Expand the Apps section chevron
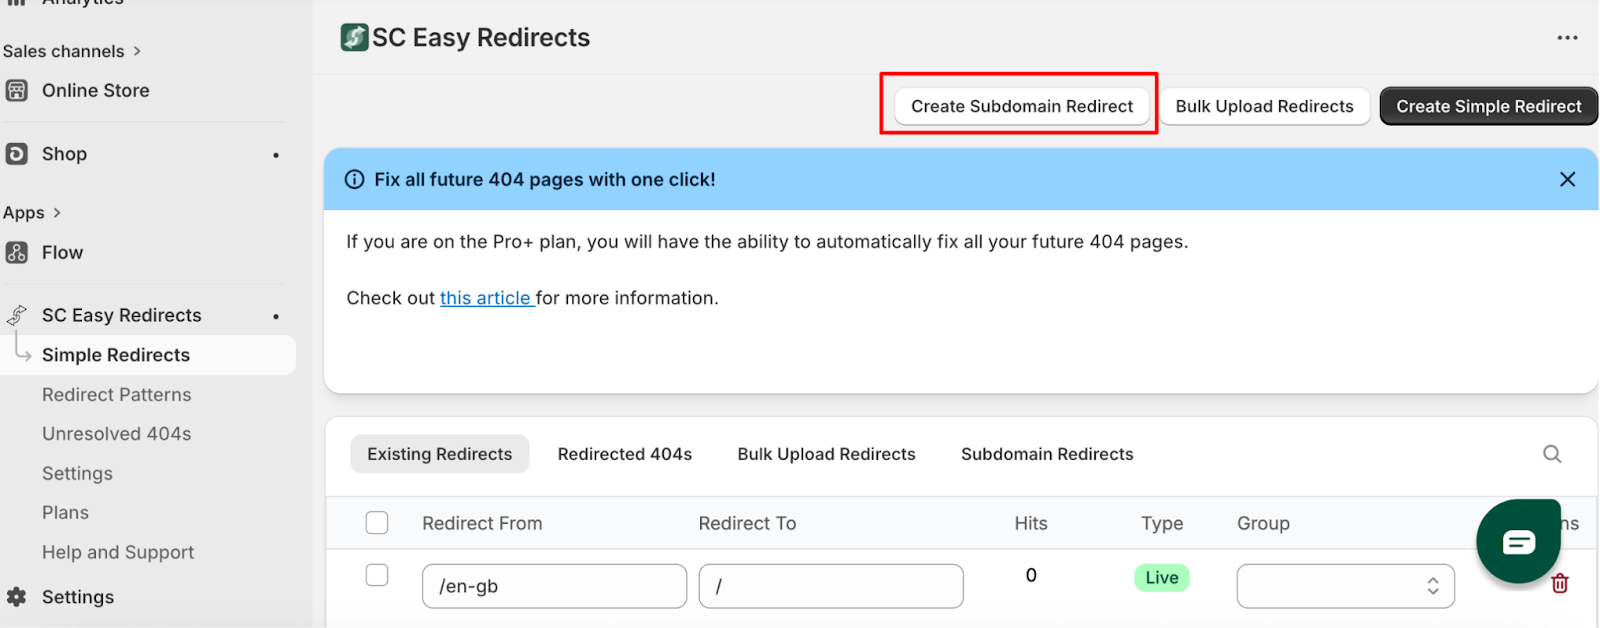The width and height of the screenshot is (1600, 628). [x=57, y=213]
